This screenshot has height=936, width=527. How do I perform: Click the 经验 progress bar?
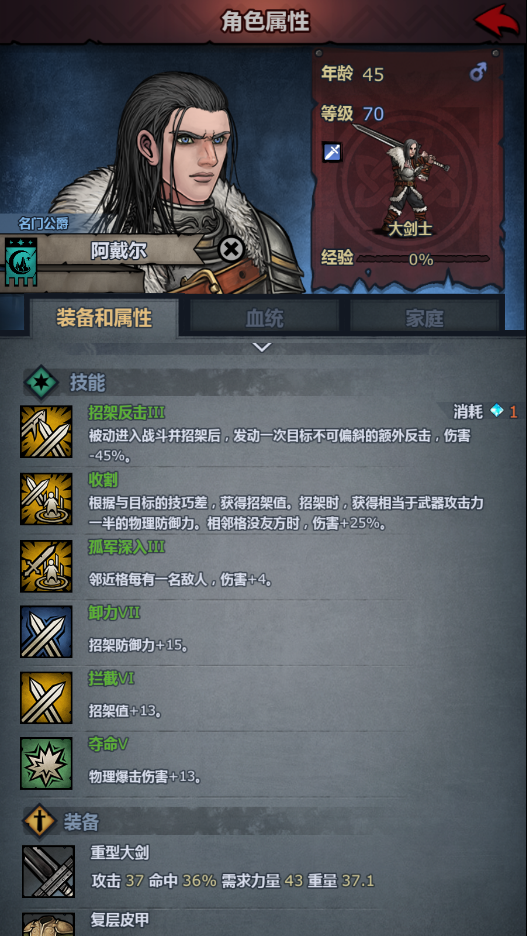(x=423, y=259)
